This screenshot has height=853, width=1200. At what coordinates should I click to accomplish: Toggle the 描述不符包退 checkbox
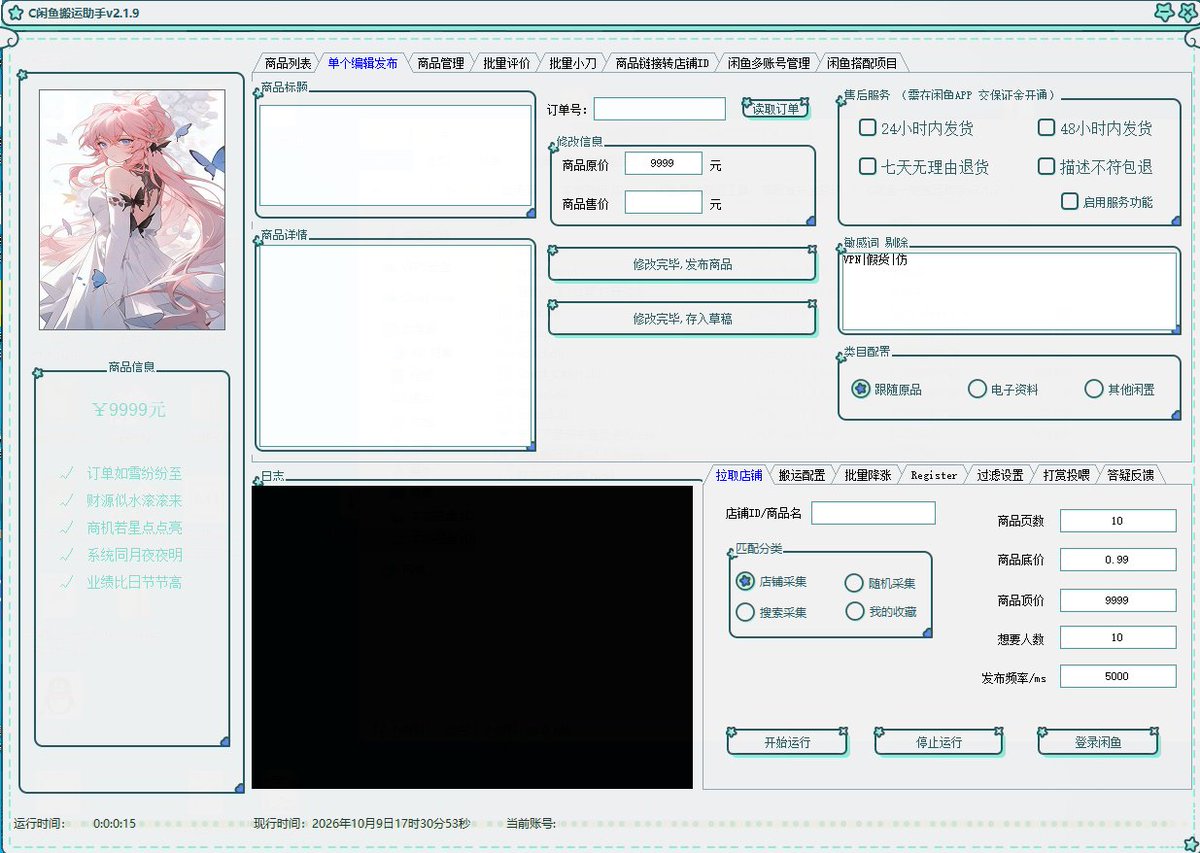[x=1046, y=166]
